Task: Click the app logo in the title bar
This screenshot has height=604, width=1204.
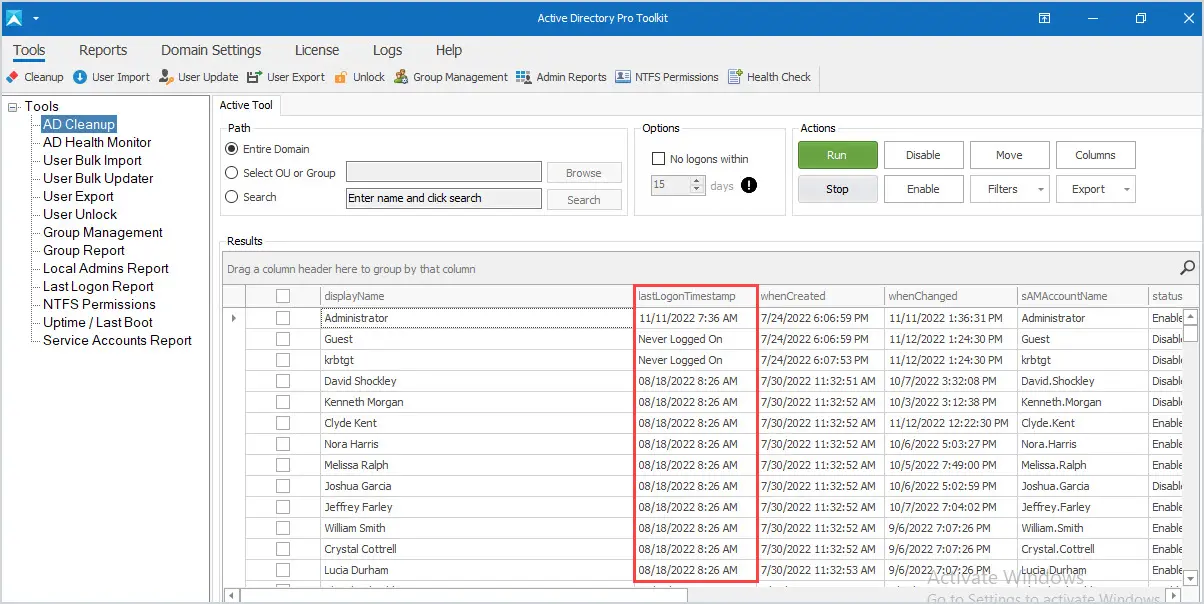Action: [14, 18]
